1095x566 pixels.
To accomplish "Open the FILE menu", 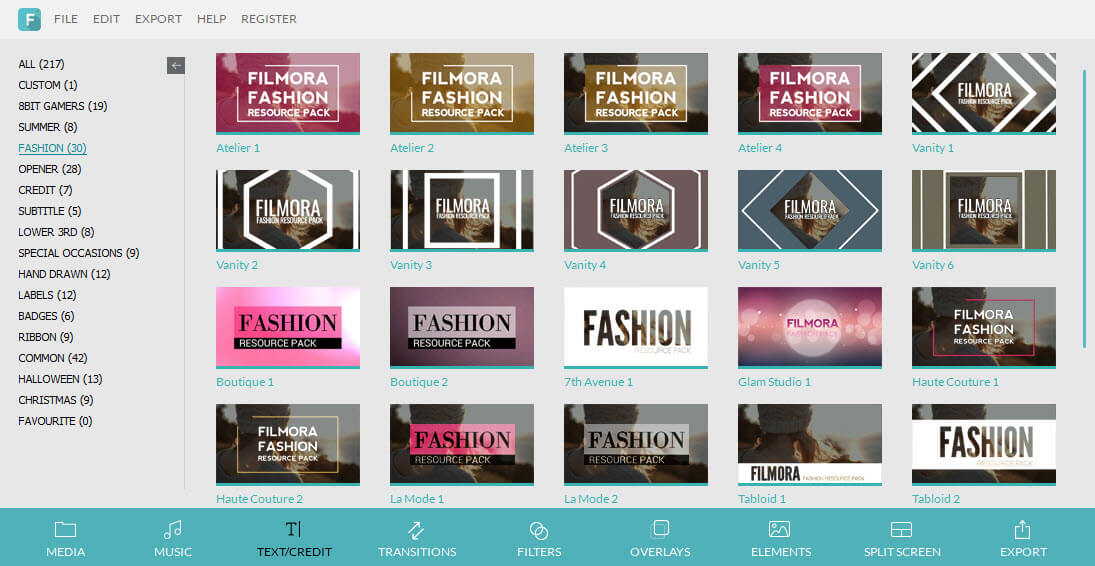I will 66,19.
